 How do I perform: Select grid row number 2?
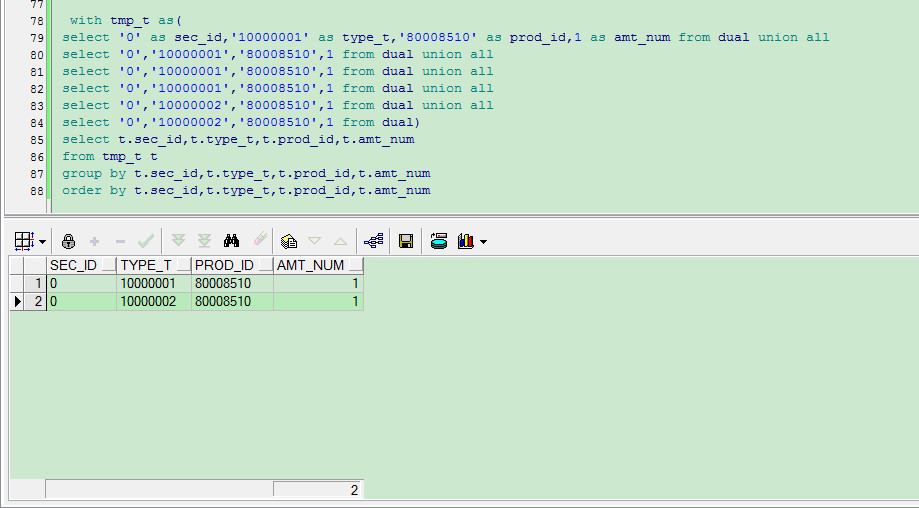coord(35,302)
